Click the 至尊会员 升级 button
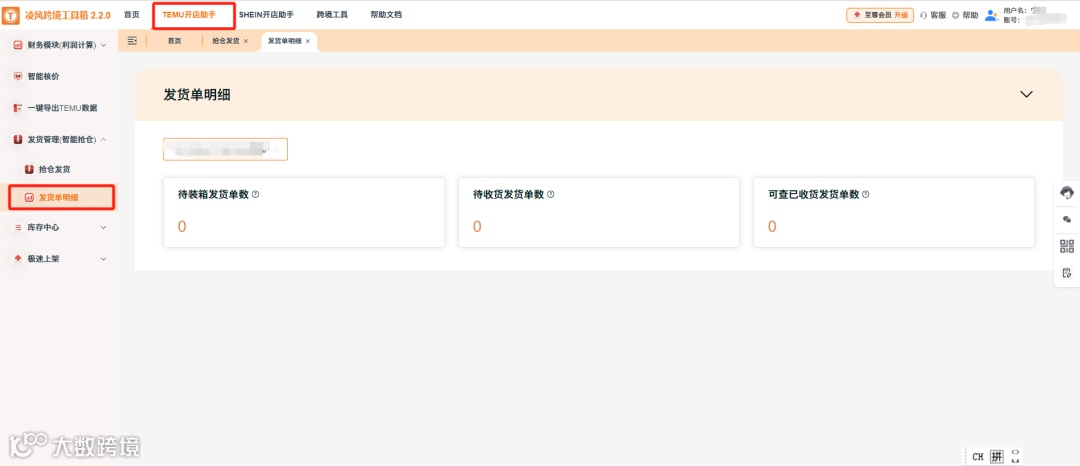 pos(880,15)
